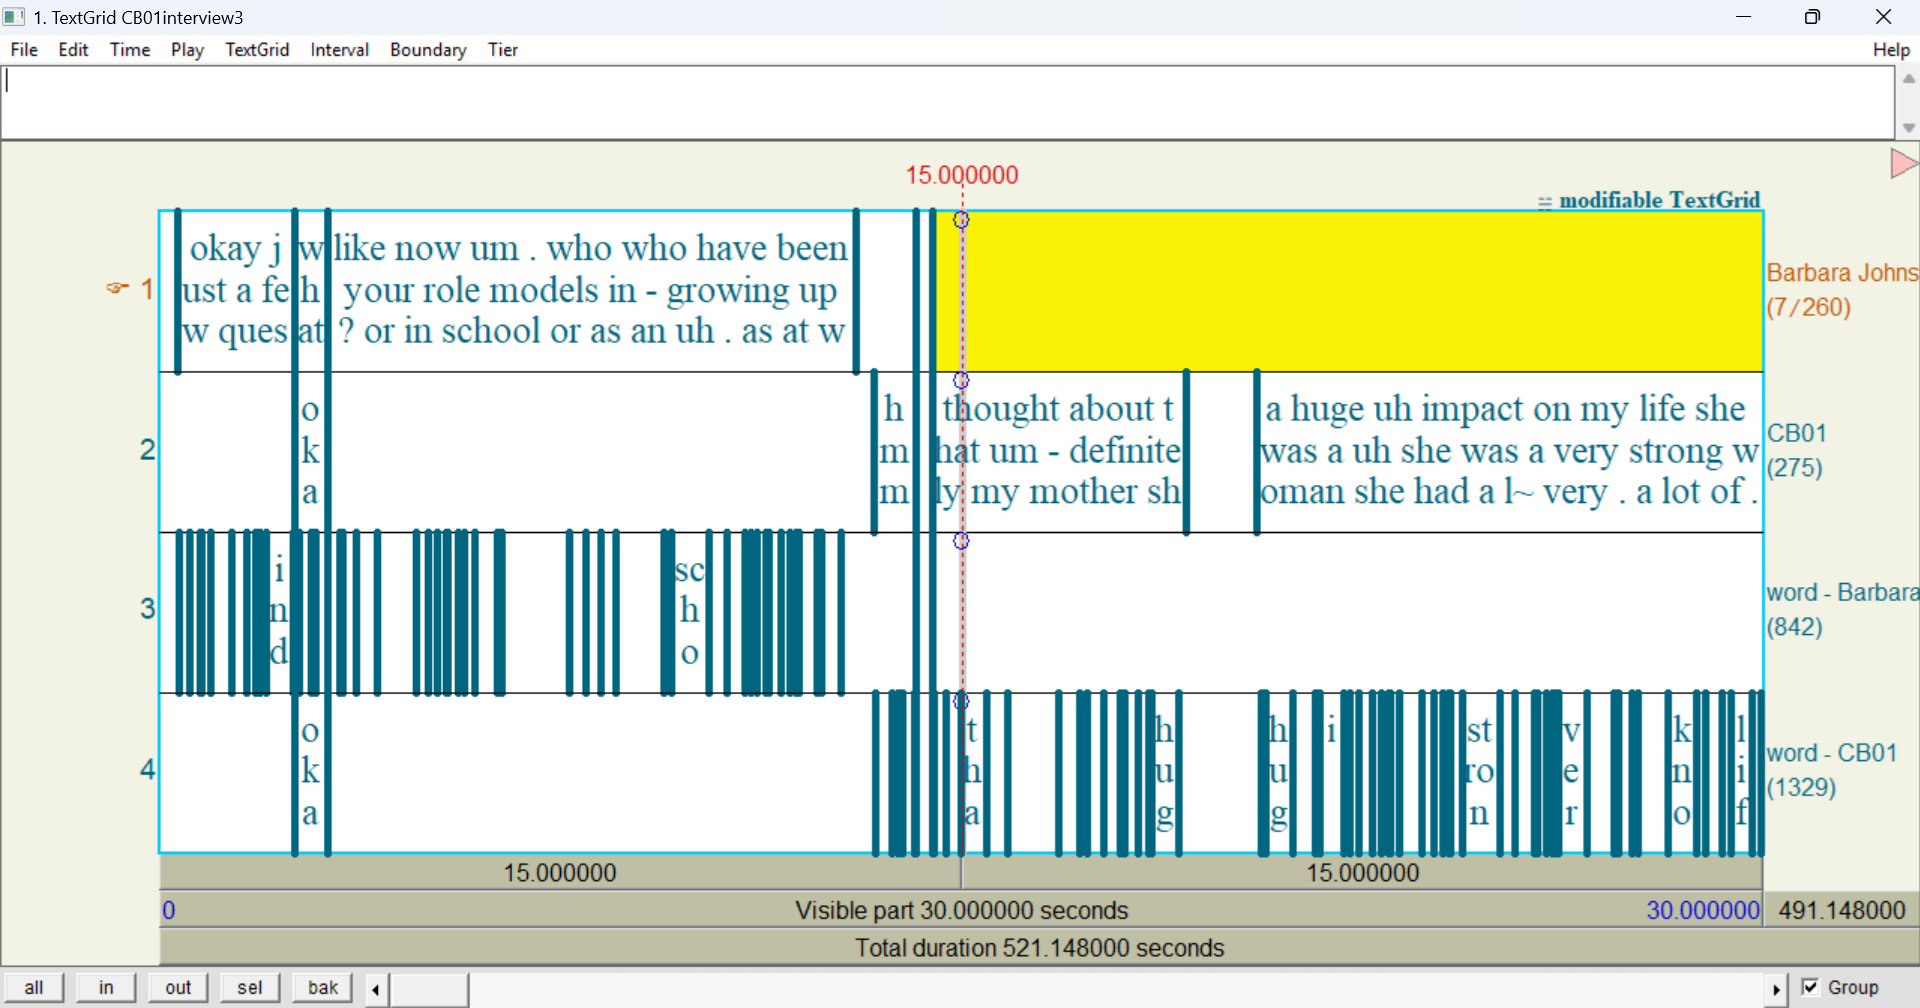
Task: Open the Boundary menu
Action: click(428, 50)
